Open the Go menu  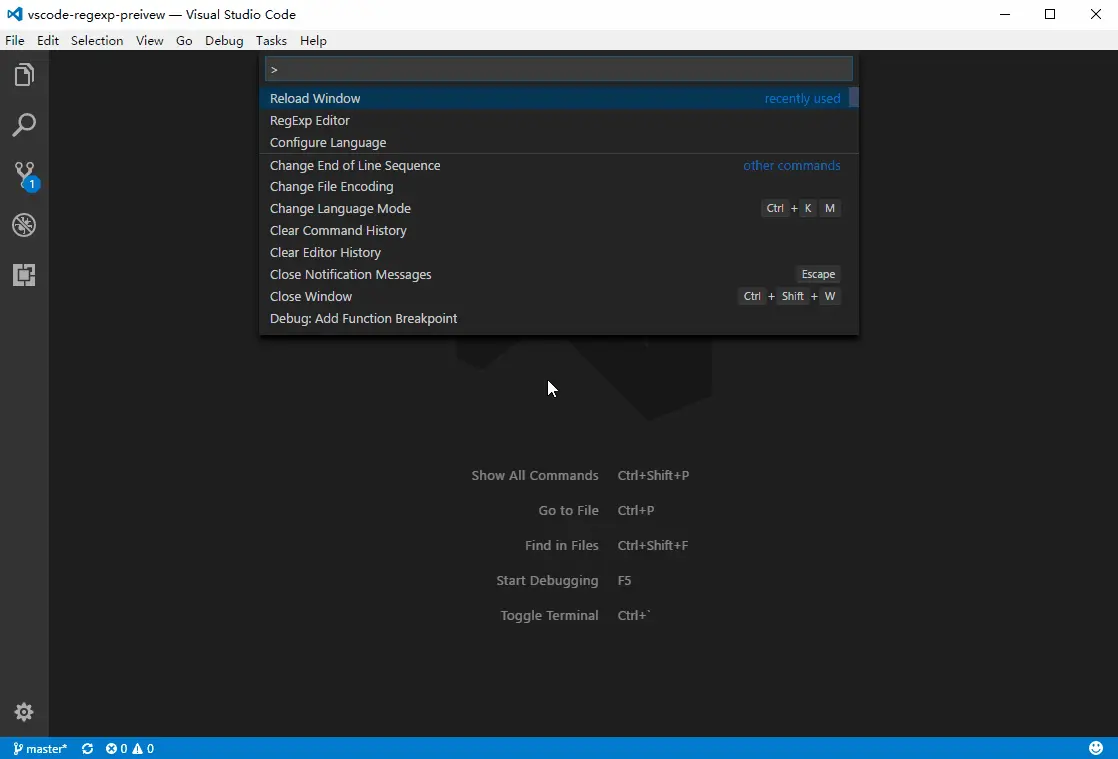(x=184, y=41)
